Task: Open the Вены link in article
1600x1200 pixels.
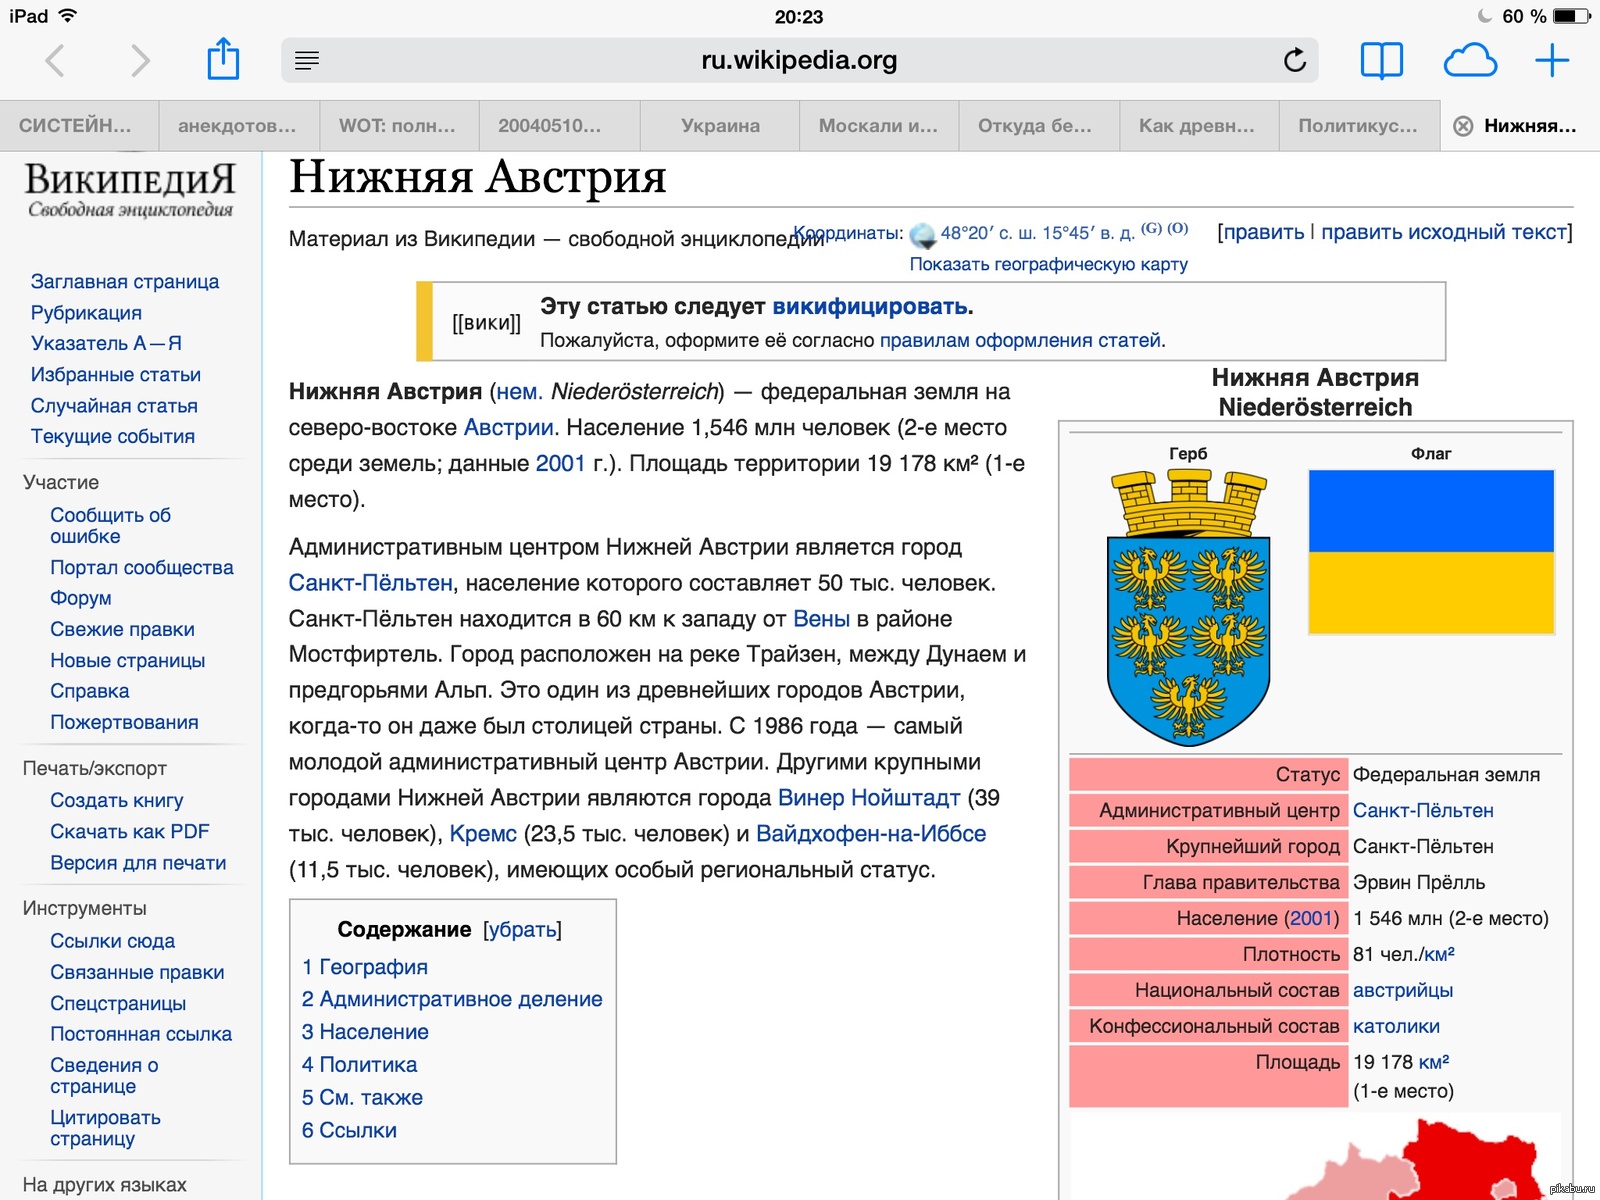Action: pos(821,620)
